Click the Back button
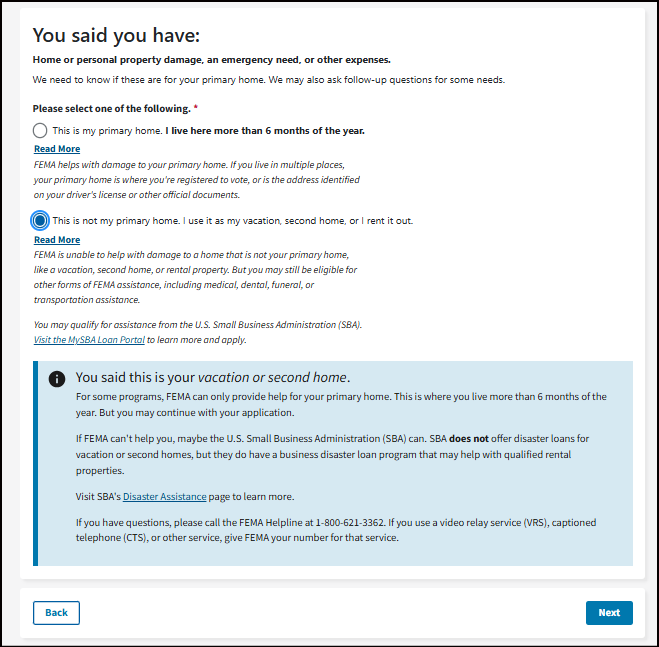The image size is (659, 647). (x=56, y=612)
